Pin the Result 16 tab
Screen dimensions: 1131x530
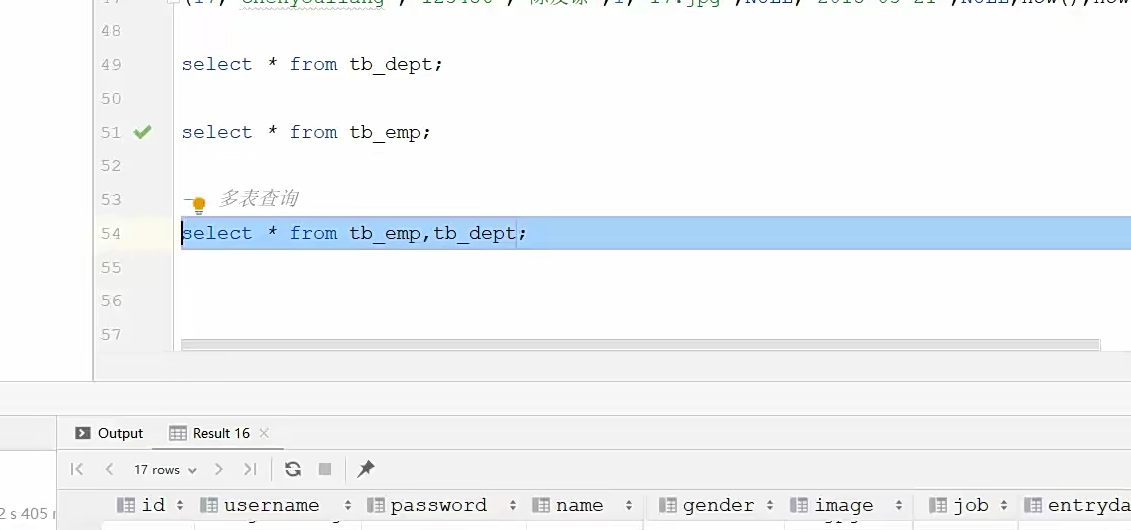pos(366,469)
